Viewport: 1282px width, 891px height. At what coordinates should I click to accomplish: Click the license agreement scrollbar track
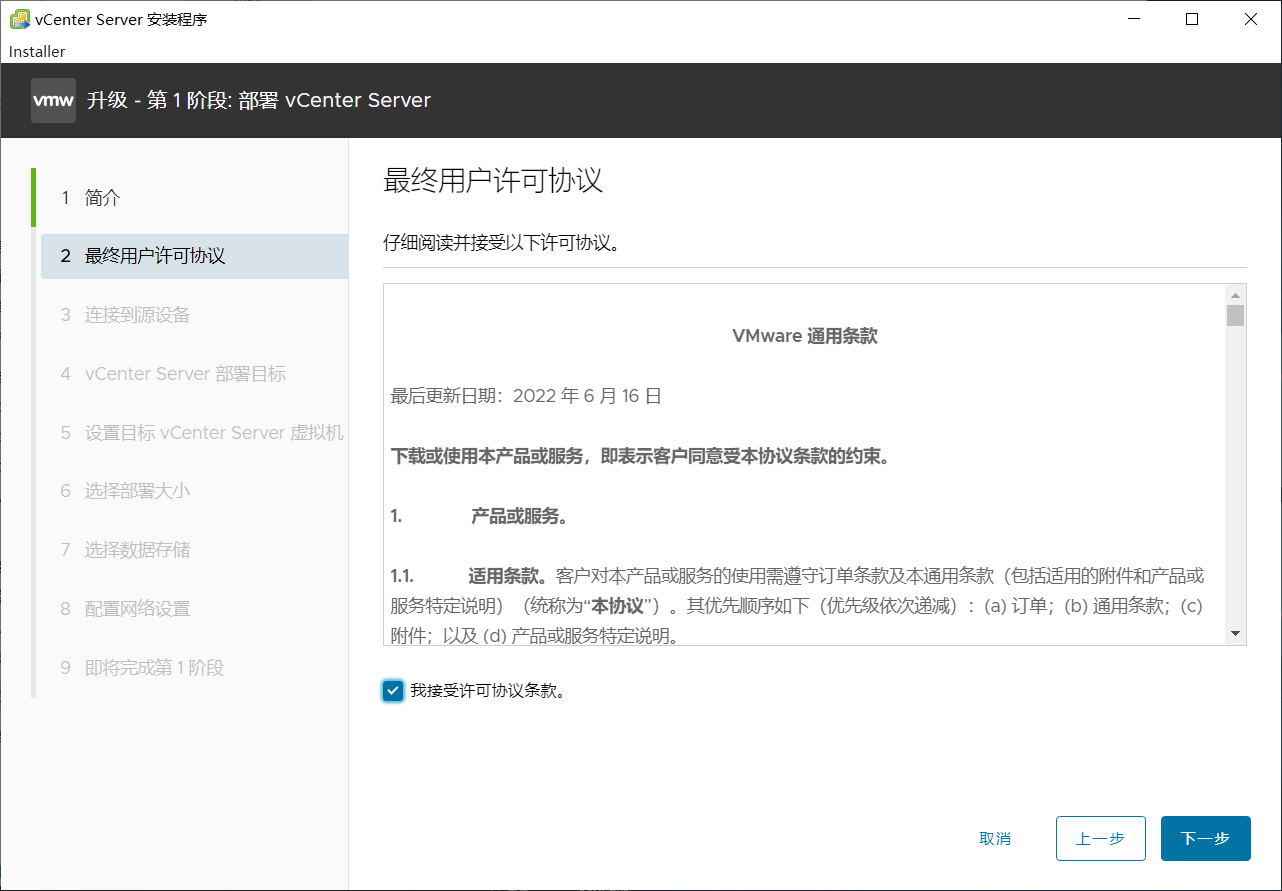point(1236,470)
